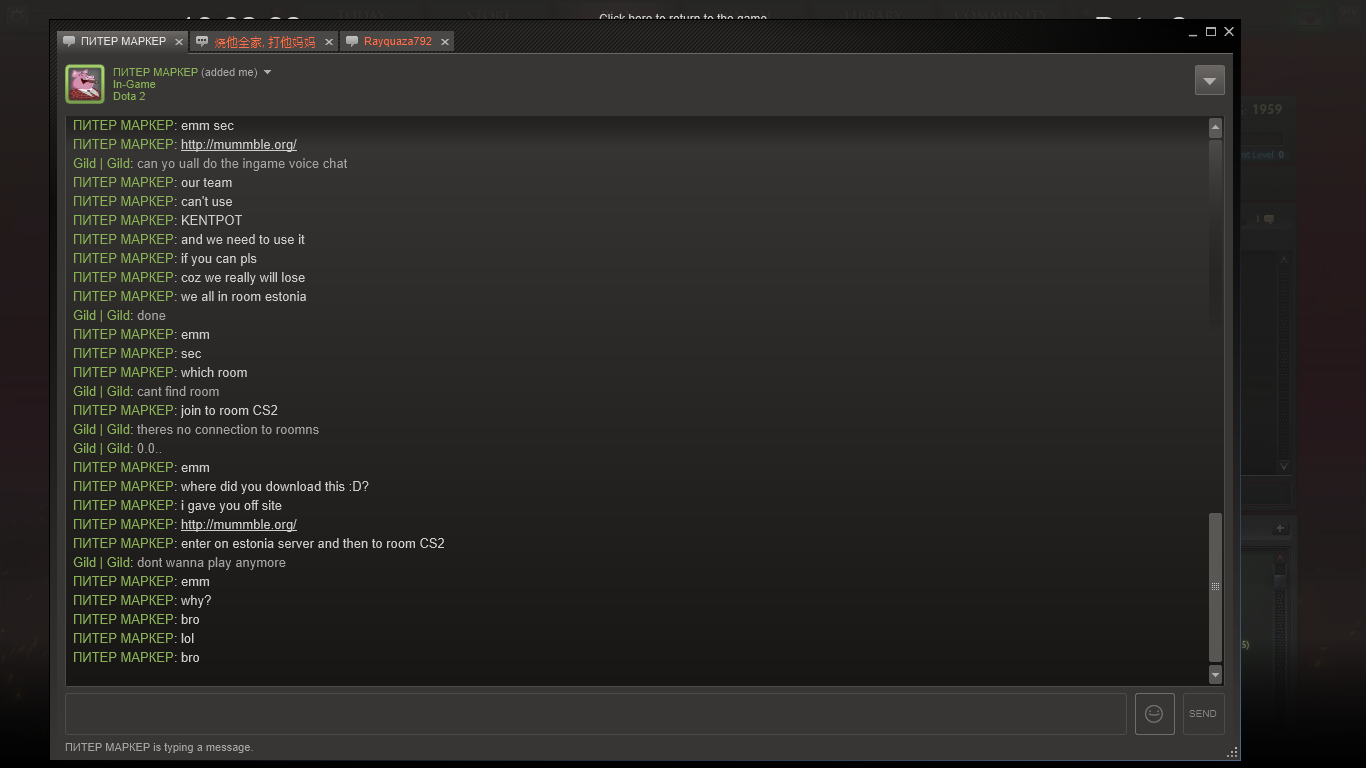
Task: Click "Click here to return to the game"
Action: point(683,18)
